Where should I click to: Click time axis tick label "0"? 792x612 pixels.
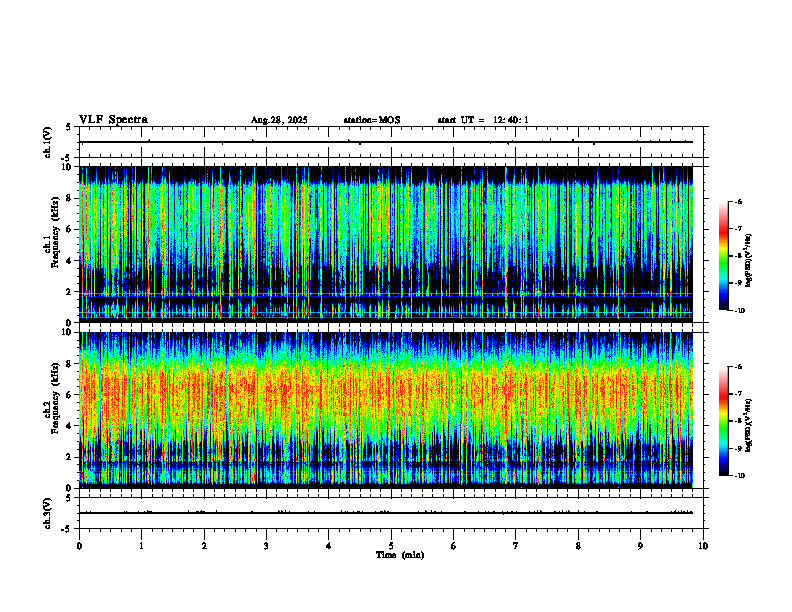click(79, 546)
